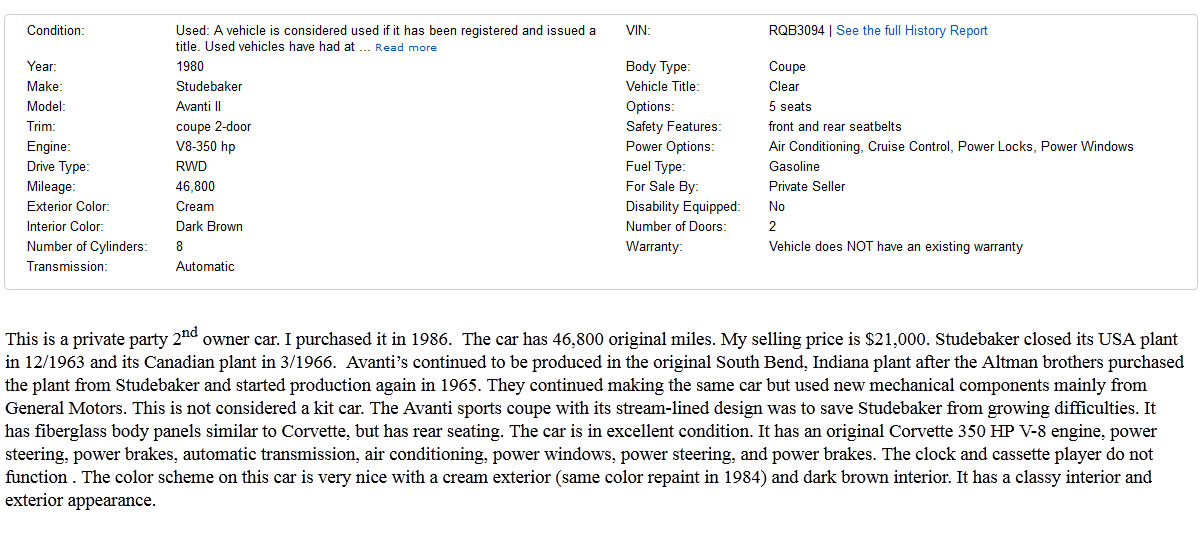1202x533 pixels.
Task: Select the Mileage value 46,800 in the table
Action: pyautogui.click(x=195, y=187)
